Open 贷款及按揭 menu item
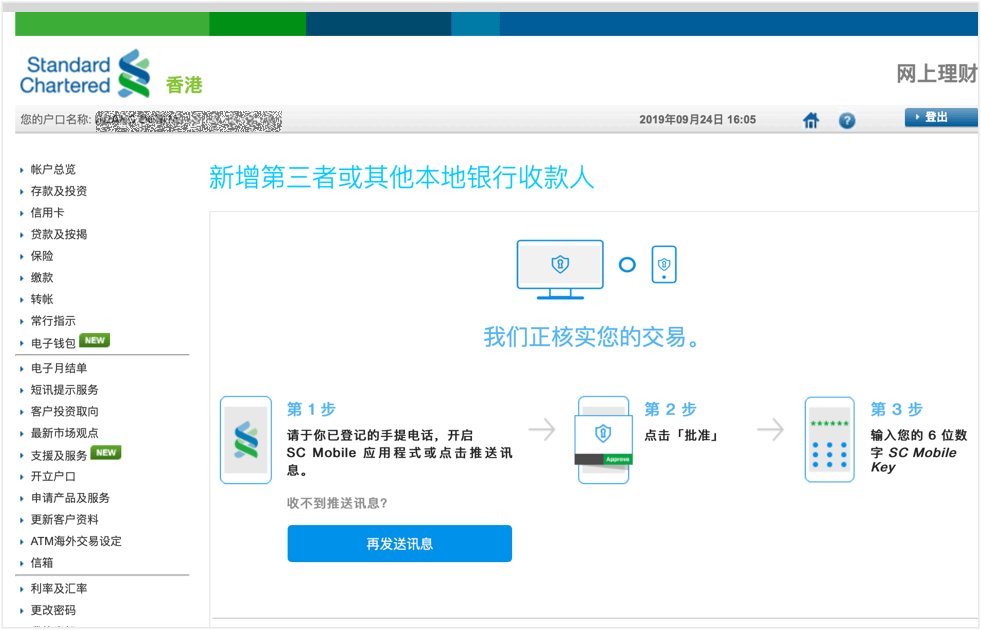Viewport: 981px width, 630px height. 59,234
